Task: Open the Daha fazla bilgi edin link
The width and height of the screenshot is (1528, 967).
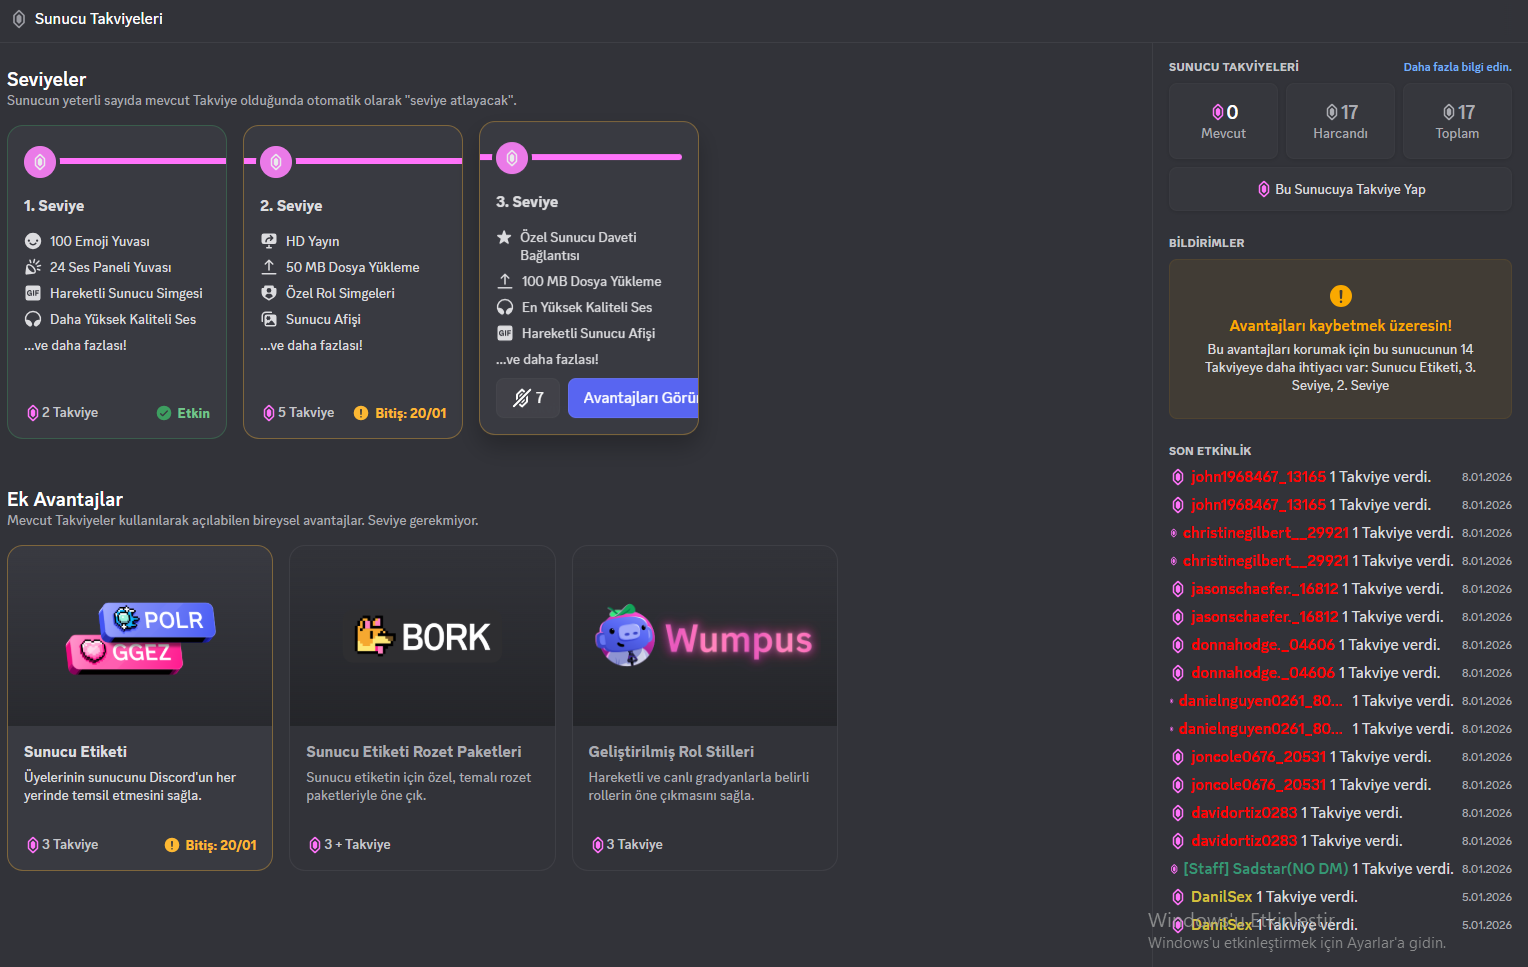Action: (1457, 67)
